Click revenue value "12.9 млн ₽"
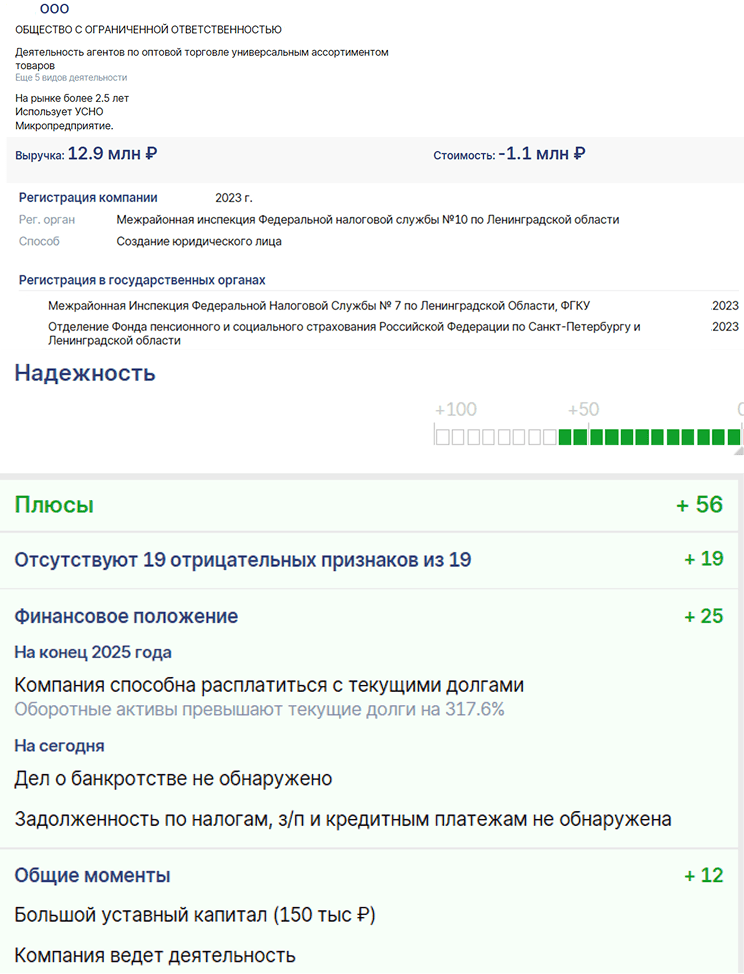The image size is (744, 974). coord(112,153)
